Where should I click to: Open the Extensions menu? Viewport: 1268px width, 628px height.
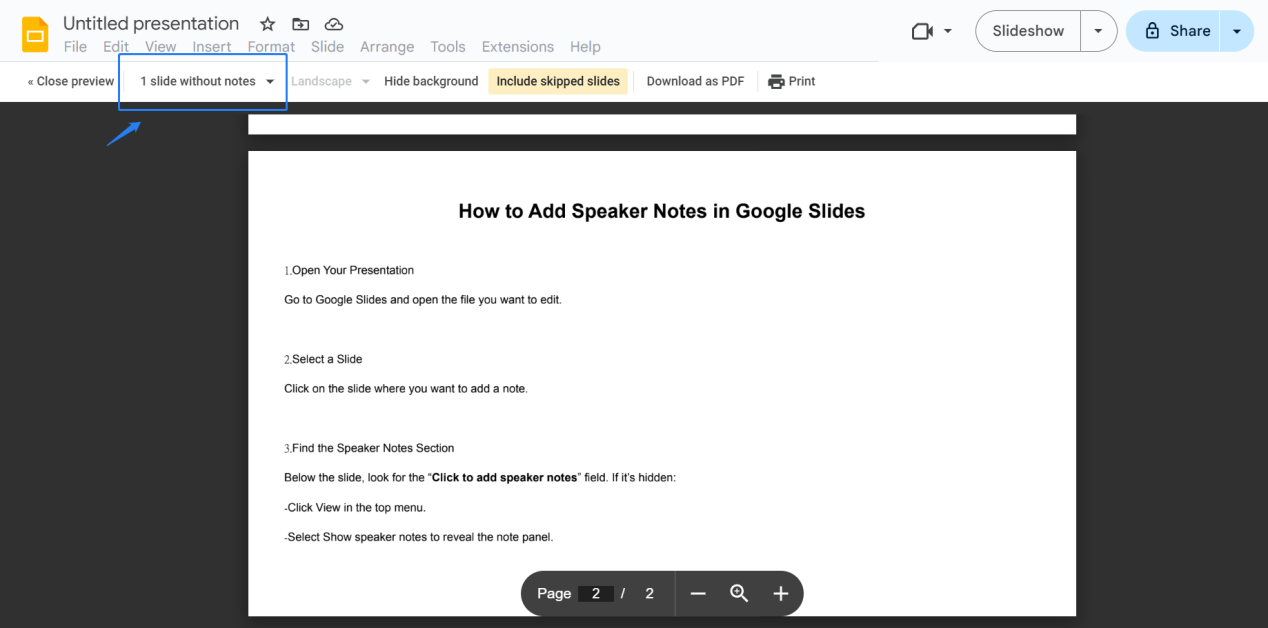tap(517, 46)
